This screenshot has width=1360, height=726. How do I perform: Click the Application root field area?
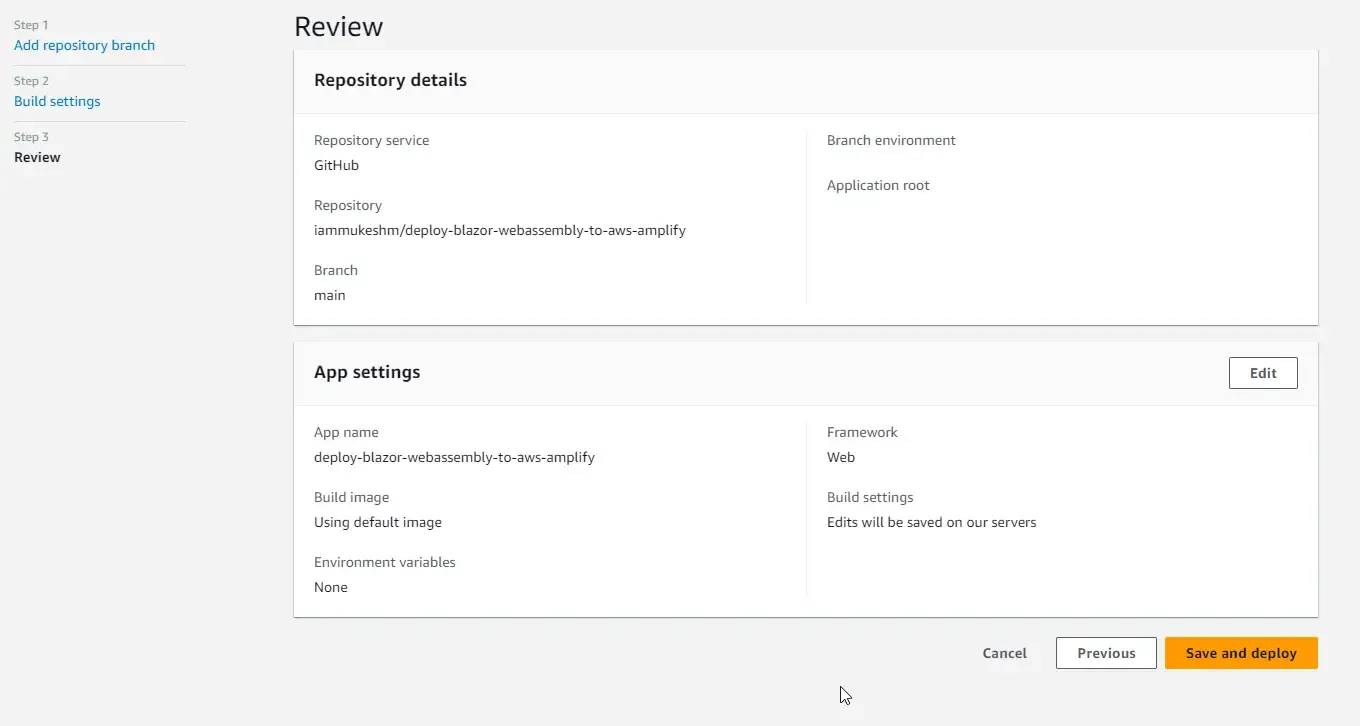(x=878, y=185)
